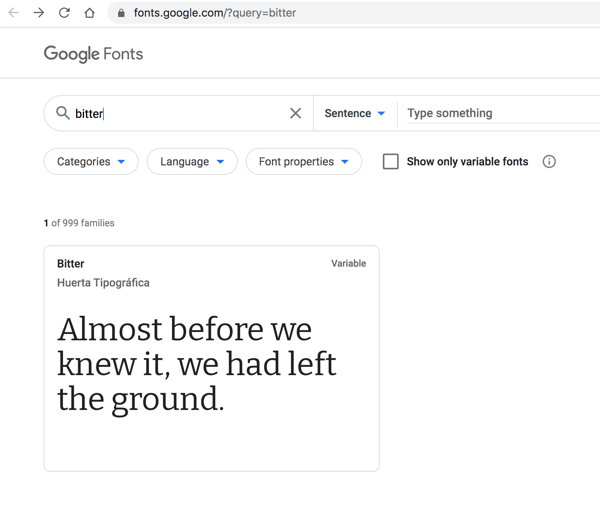The height and width of the screenshot is (516, 600).
Task: Click the Show only variable fonts label
Action: coord(467,162)
